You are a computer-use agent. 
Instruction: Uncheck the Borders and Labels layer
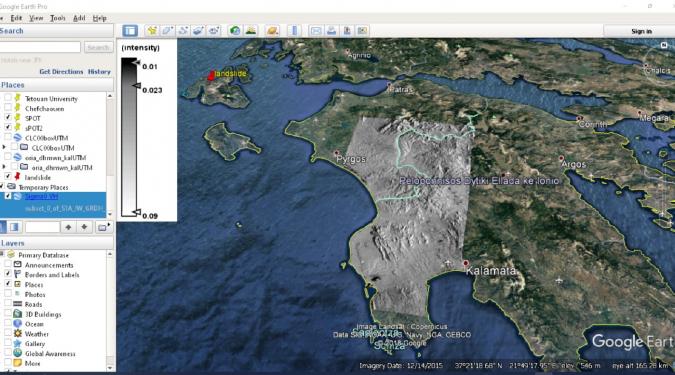click(x=8, y=274)
